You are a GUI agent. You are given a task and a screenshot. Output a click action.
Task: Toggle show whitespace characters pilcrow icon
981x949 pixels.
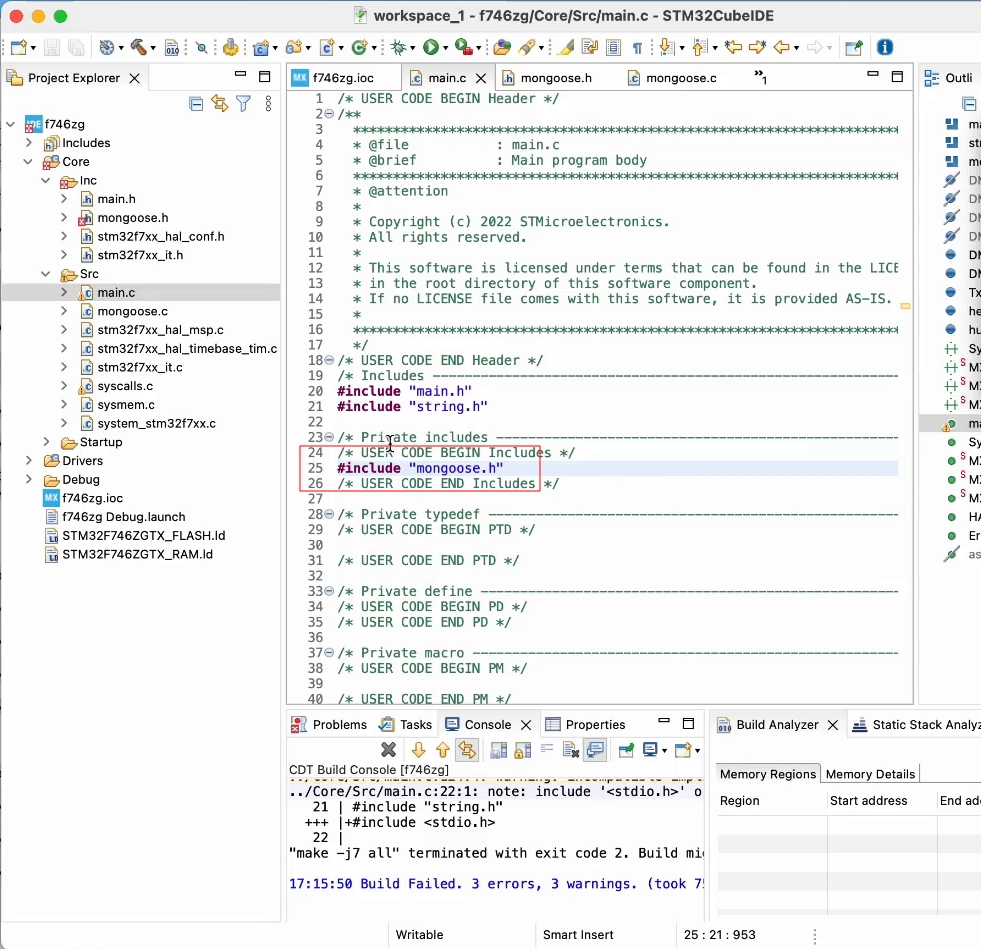[x=636, y=47]
